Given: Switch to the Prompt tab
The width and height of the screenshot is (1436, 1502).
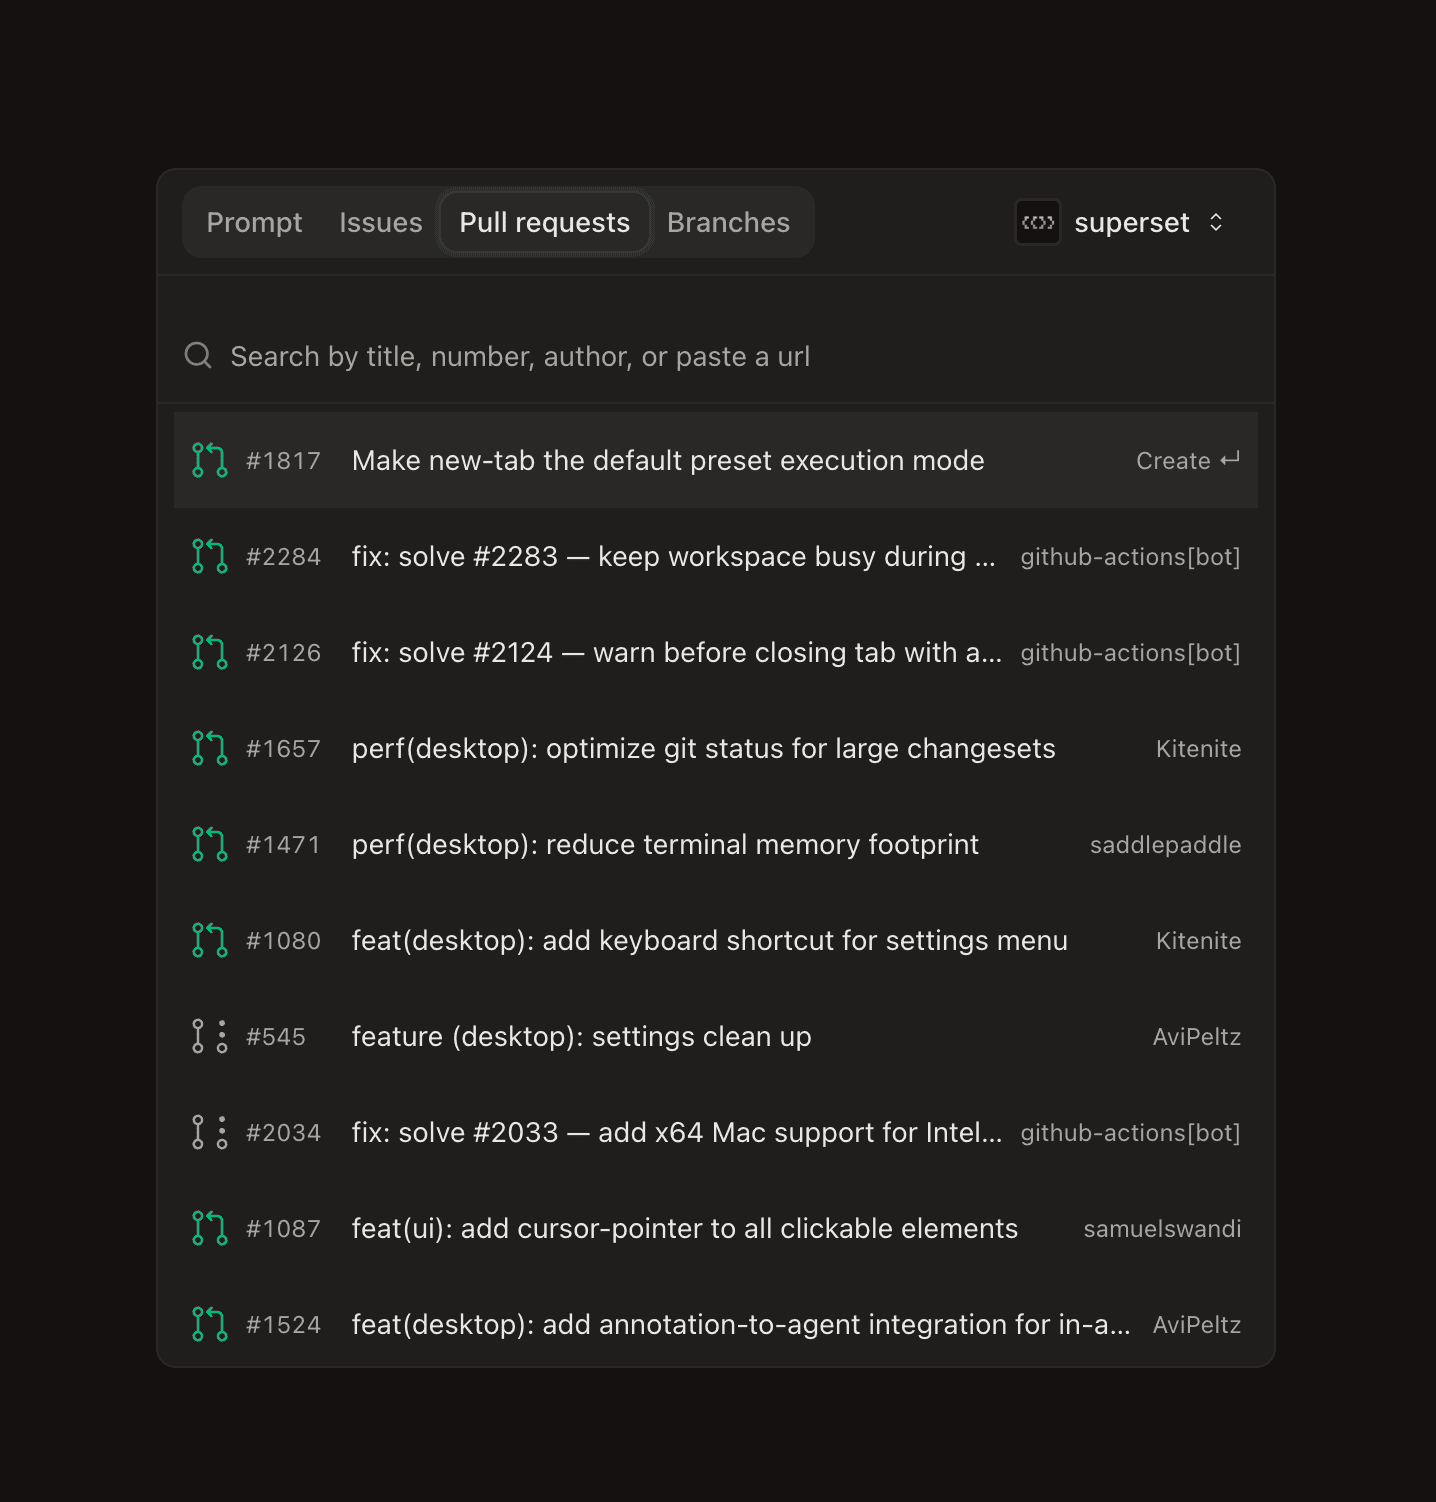Looking at the screenshot, I should [x=254, y=222].
